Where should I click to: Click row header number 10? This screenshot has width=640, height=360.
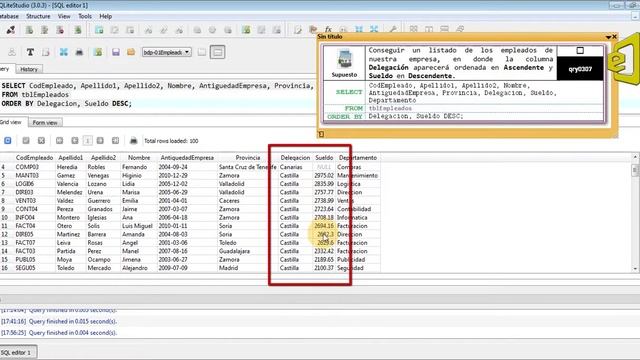coord(4,218)
